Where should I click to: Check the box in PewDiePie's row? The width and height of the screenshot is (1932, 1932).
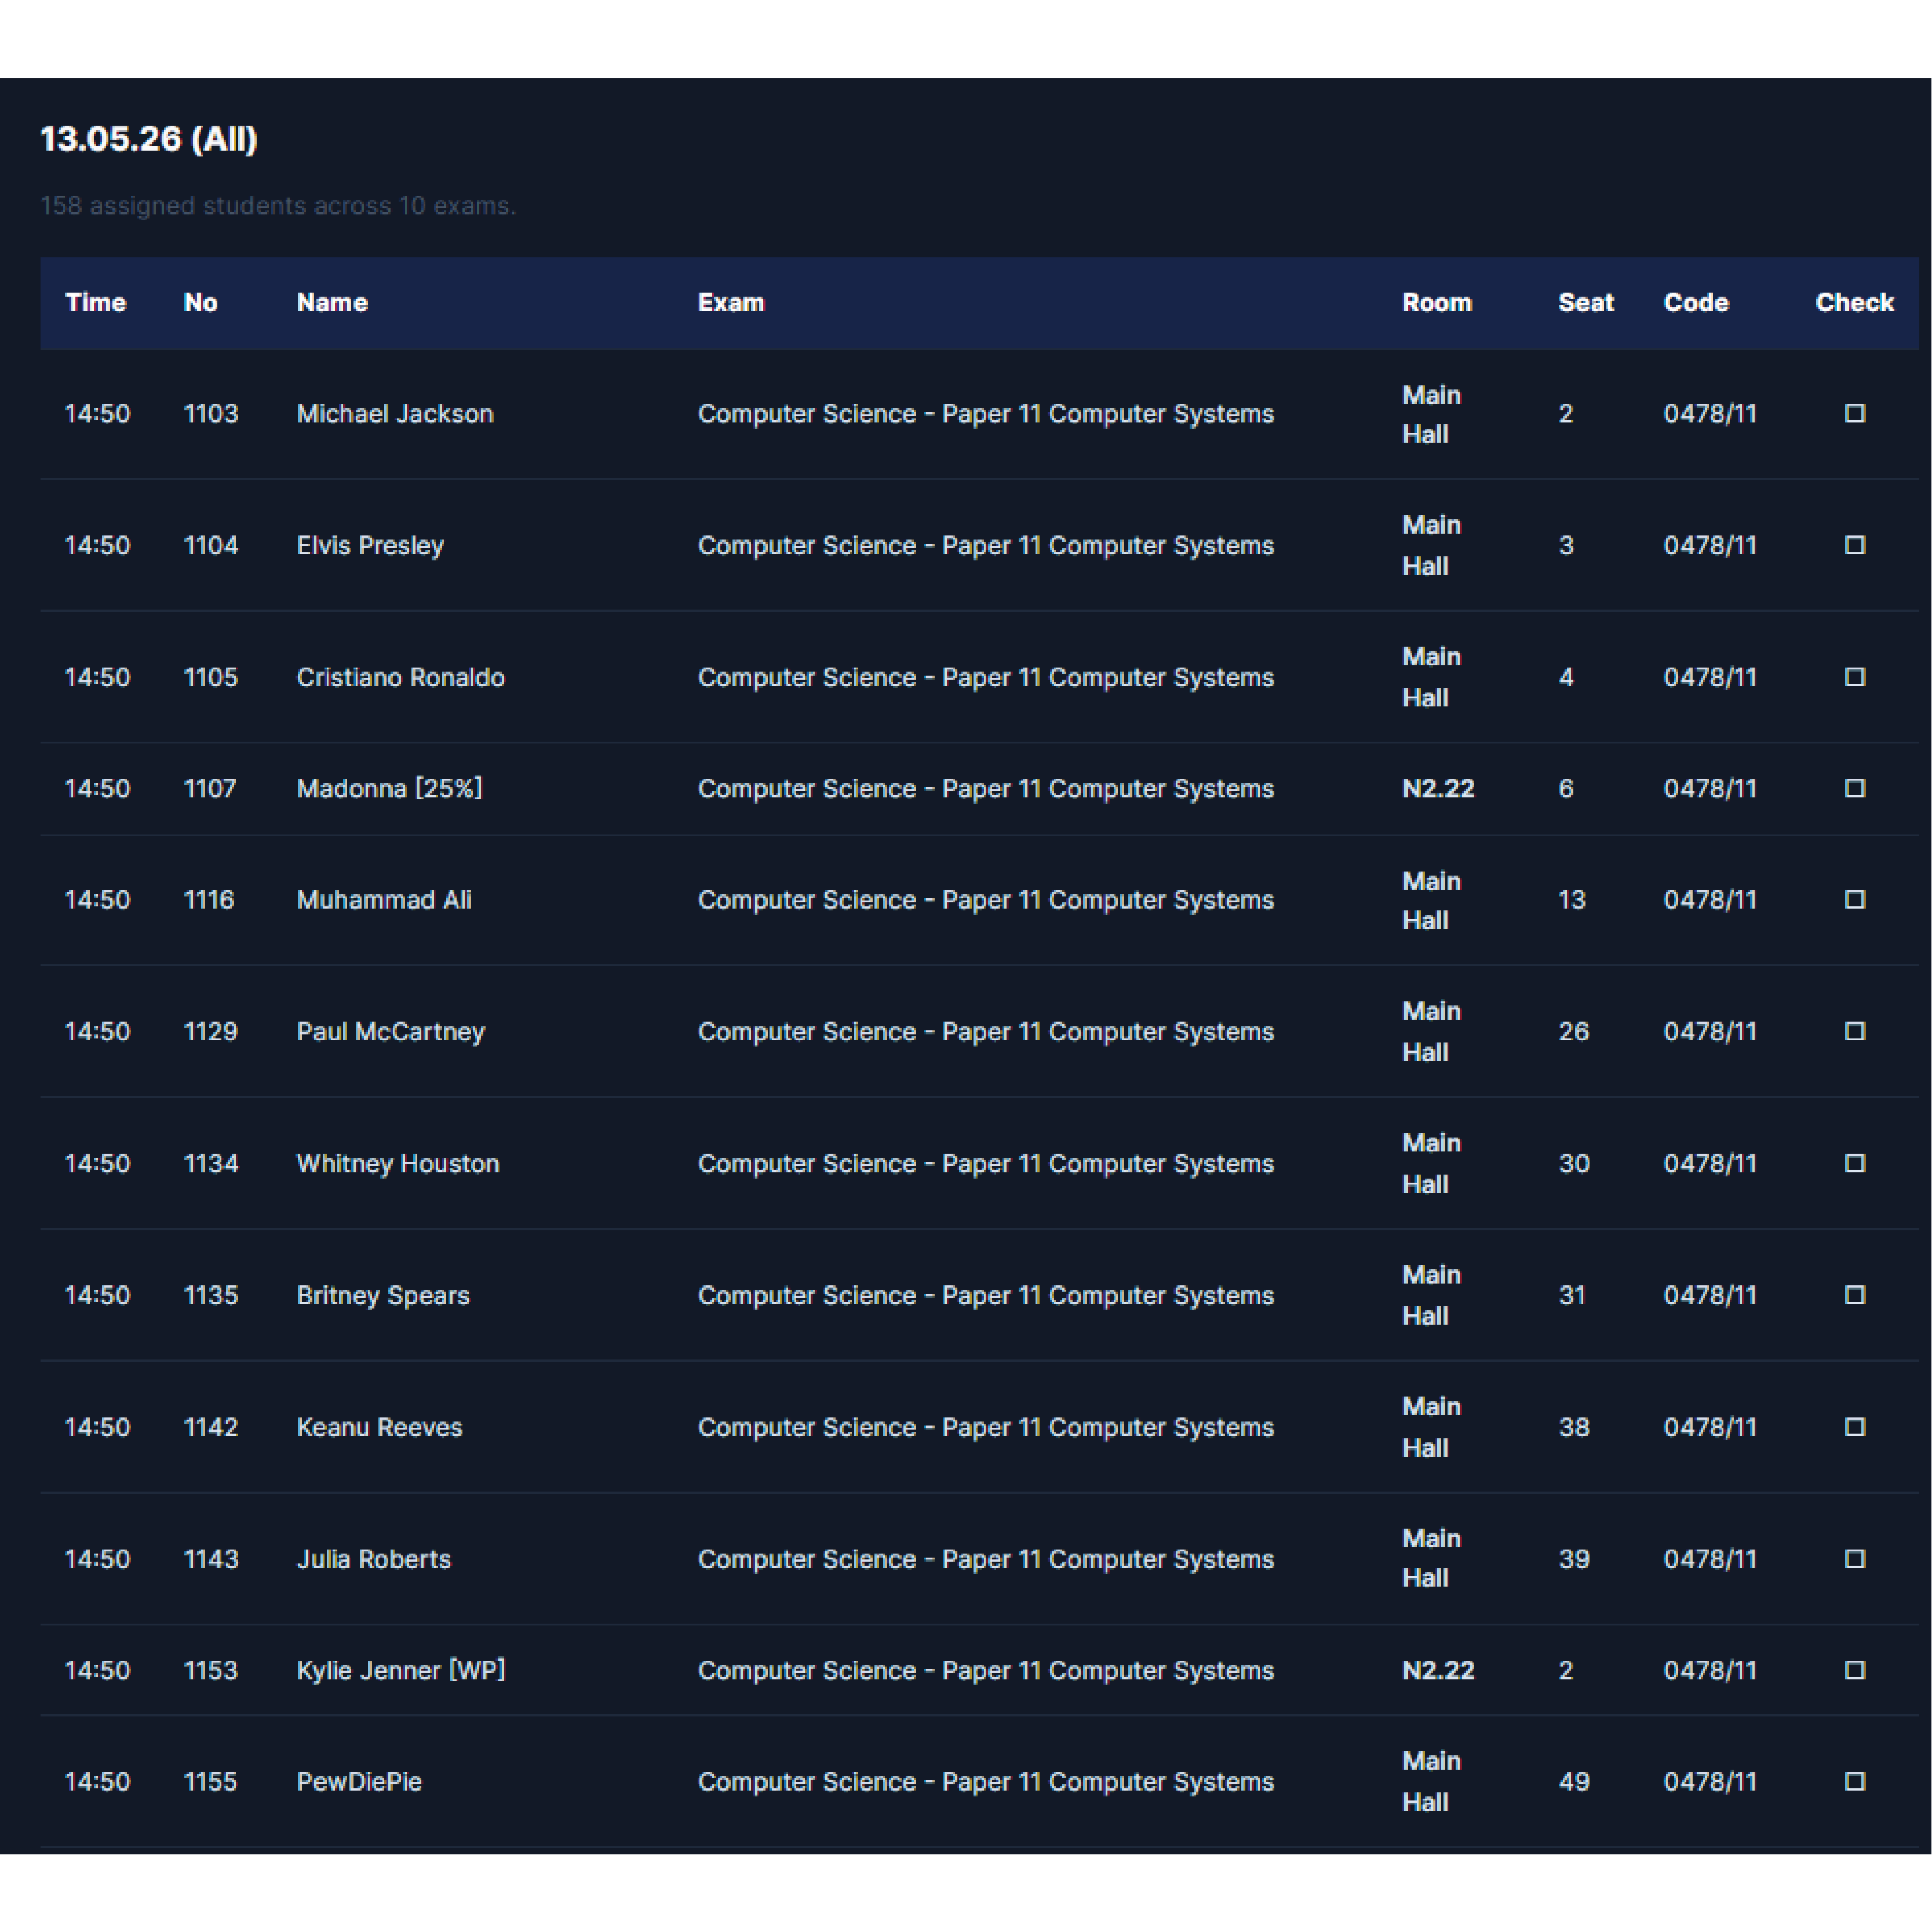pos(1854,1781)
